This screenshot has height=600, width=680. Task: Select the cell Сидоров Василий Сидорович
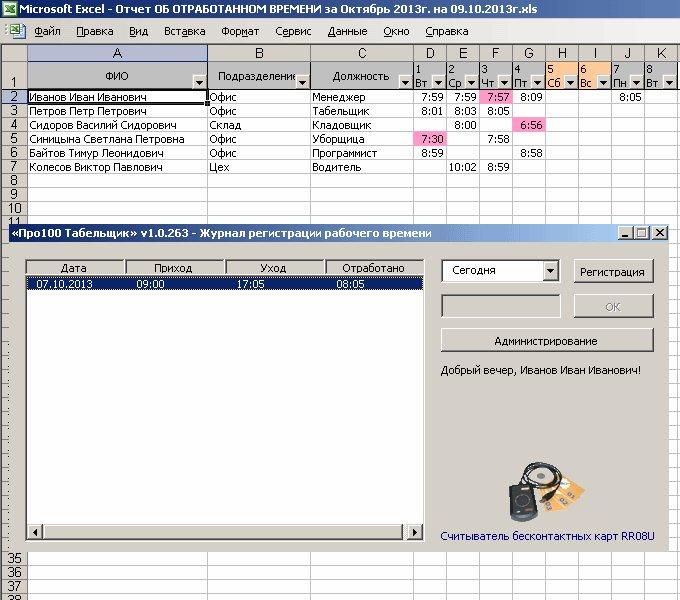pos(118,125)
